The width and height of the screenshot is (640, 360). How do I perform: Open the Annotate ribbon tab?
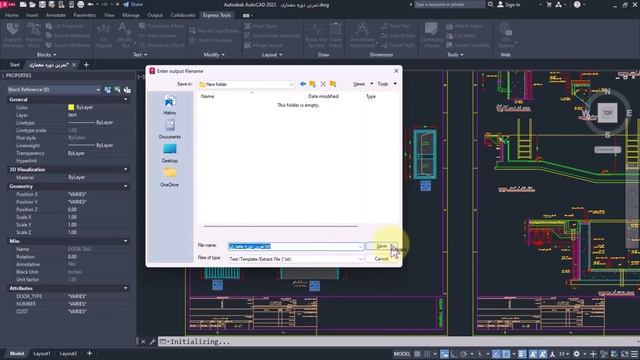coord(56,15)
